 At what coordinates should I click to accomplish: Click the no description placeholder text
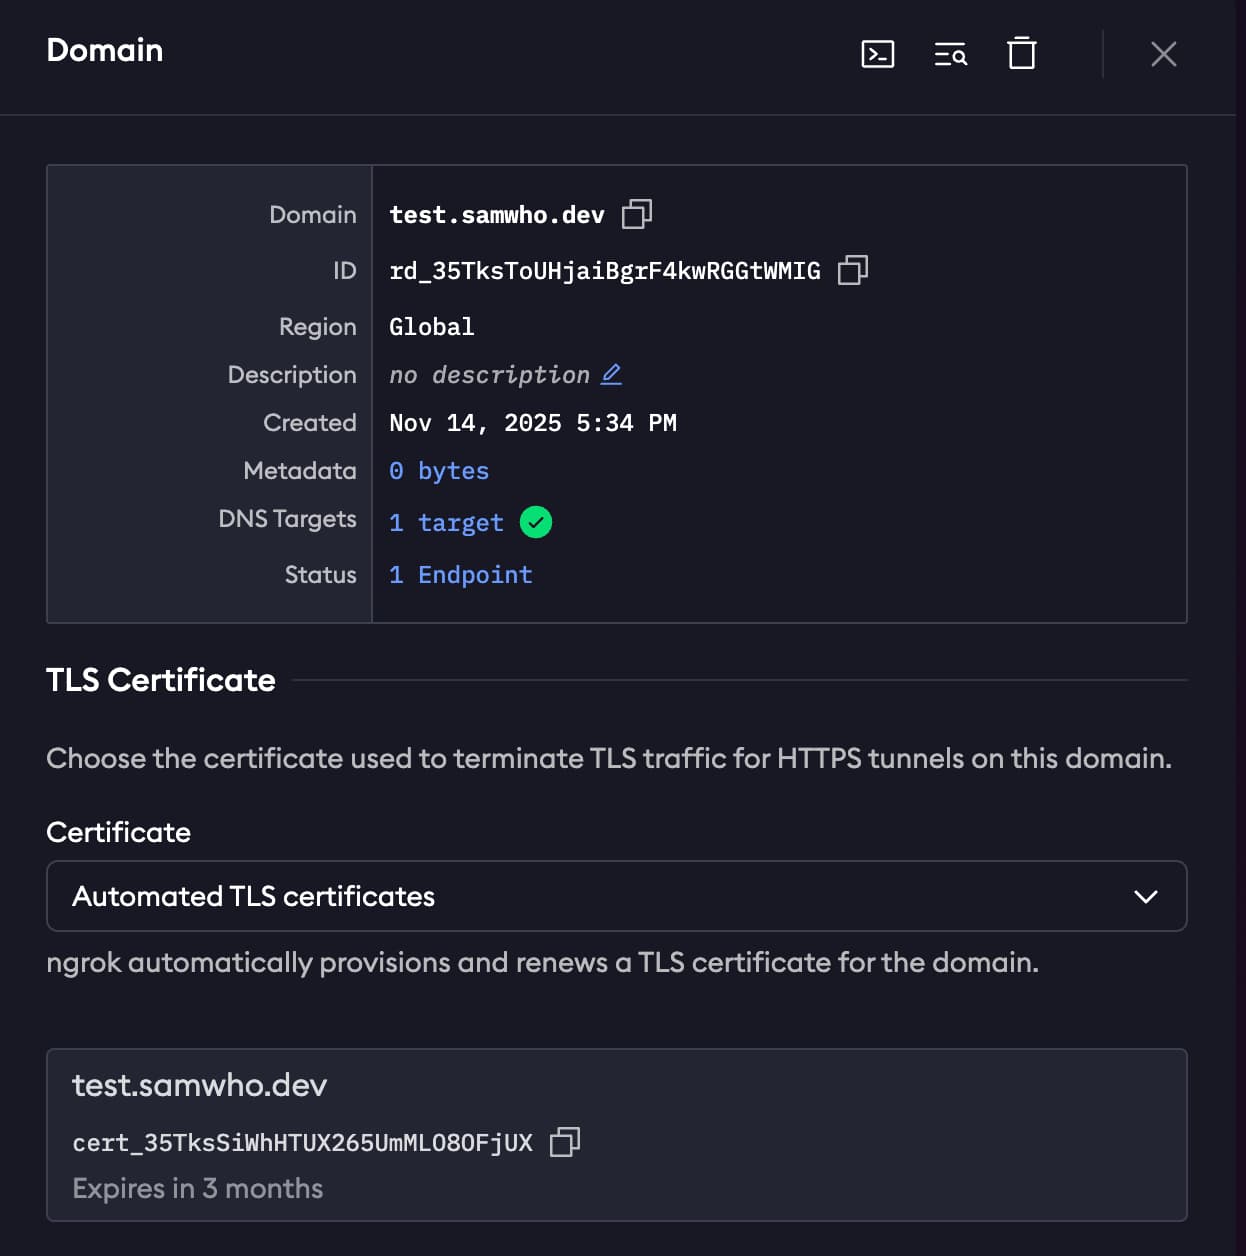(489, 374)
